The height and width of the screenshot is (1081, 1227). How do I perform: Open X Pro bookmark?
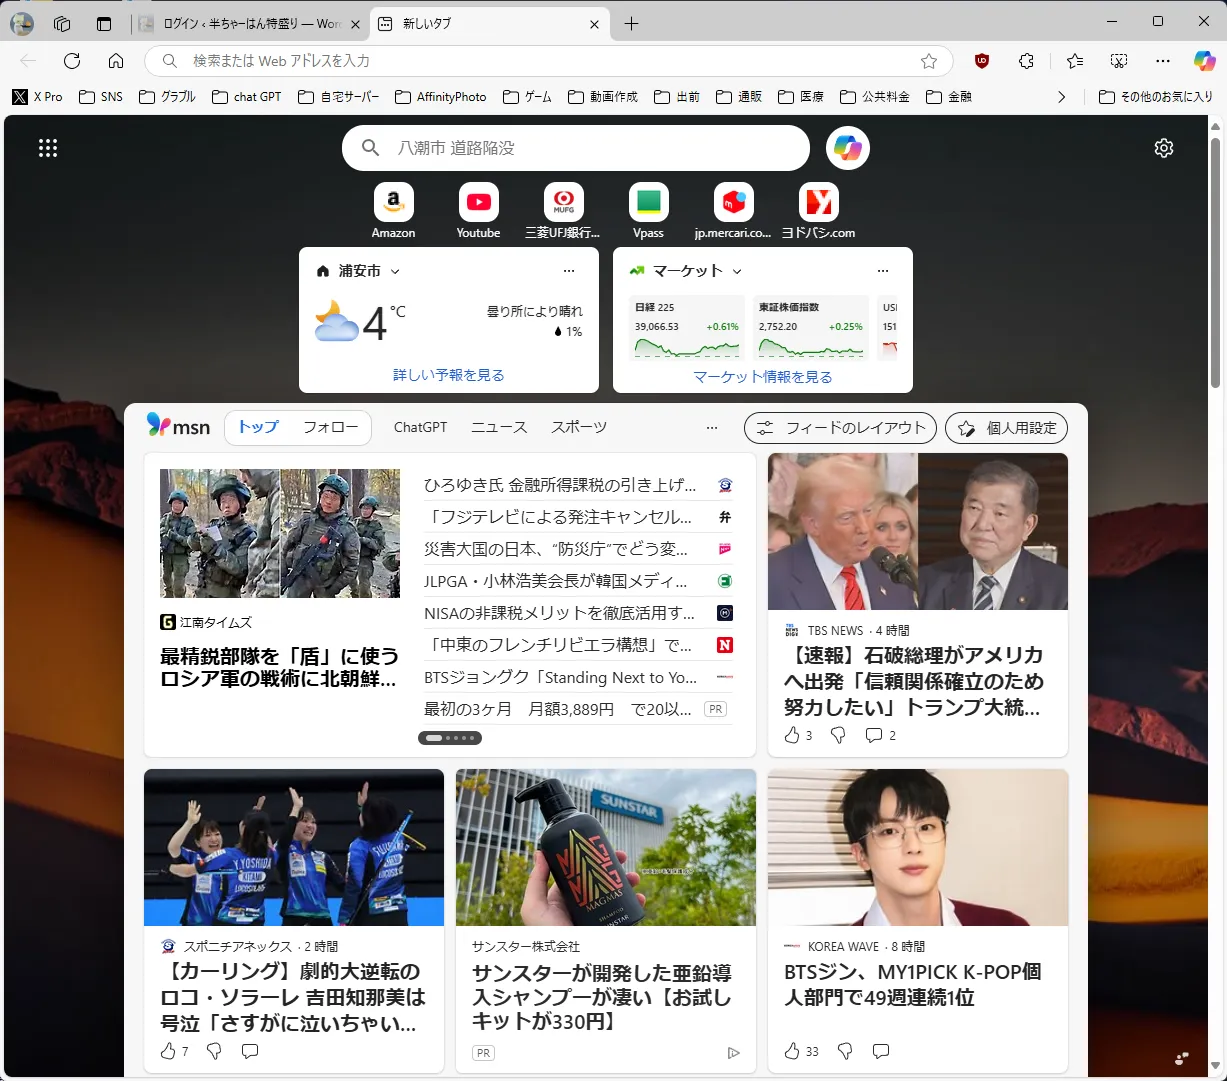pos(37,97)
